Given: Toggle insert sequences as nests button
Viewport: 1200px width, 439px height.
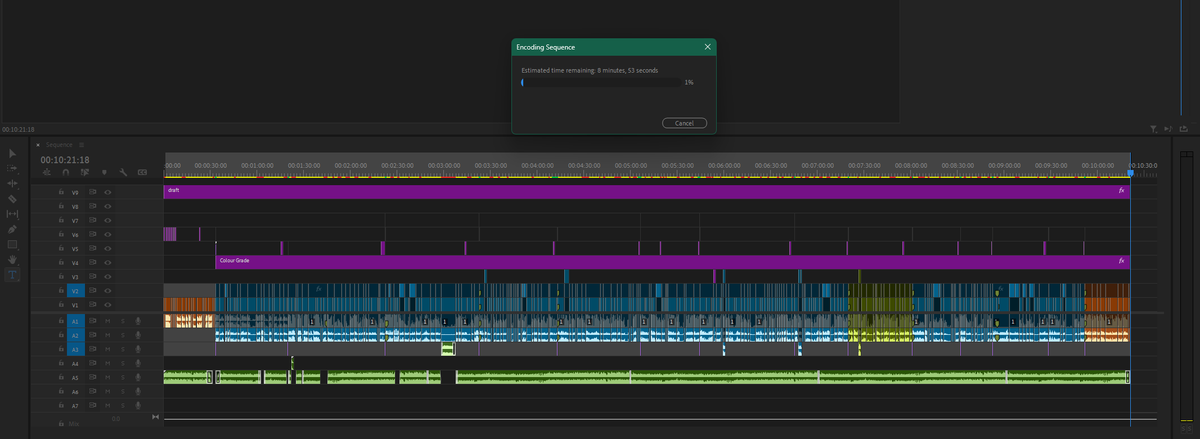Looking at the screenshot, I should point(47,171).
